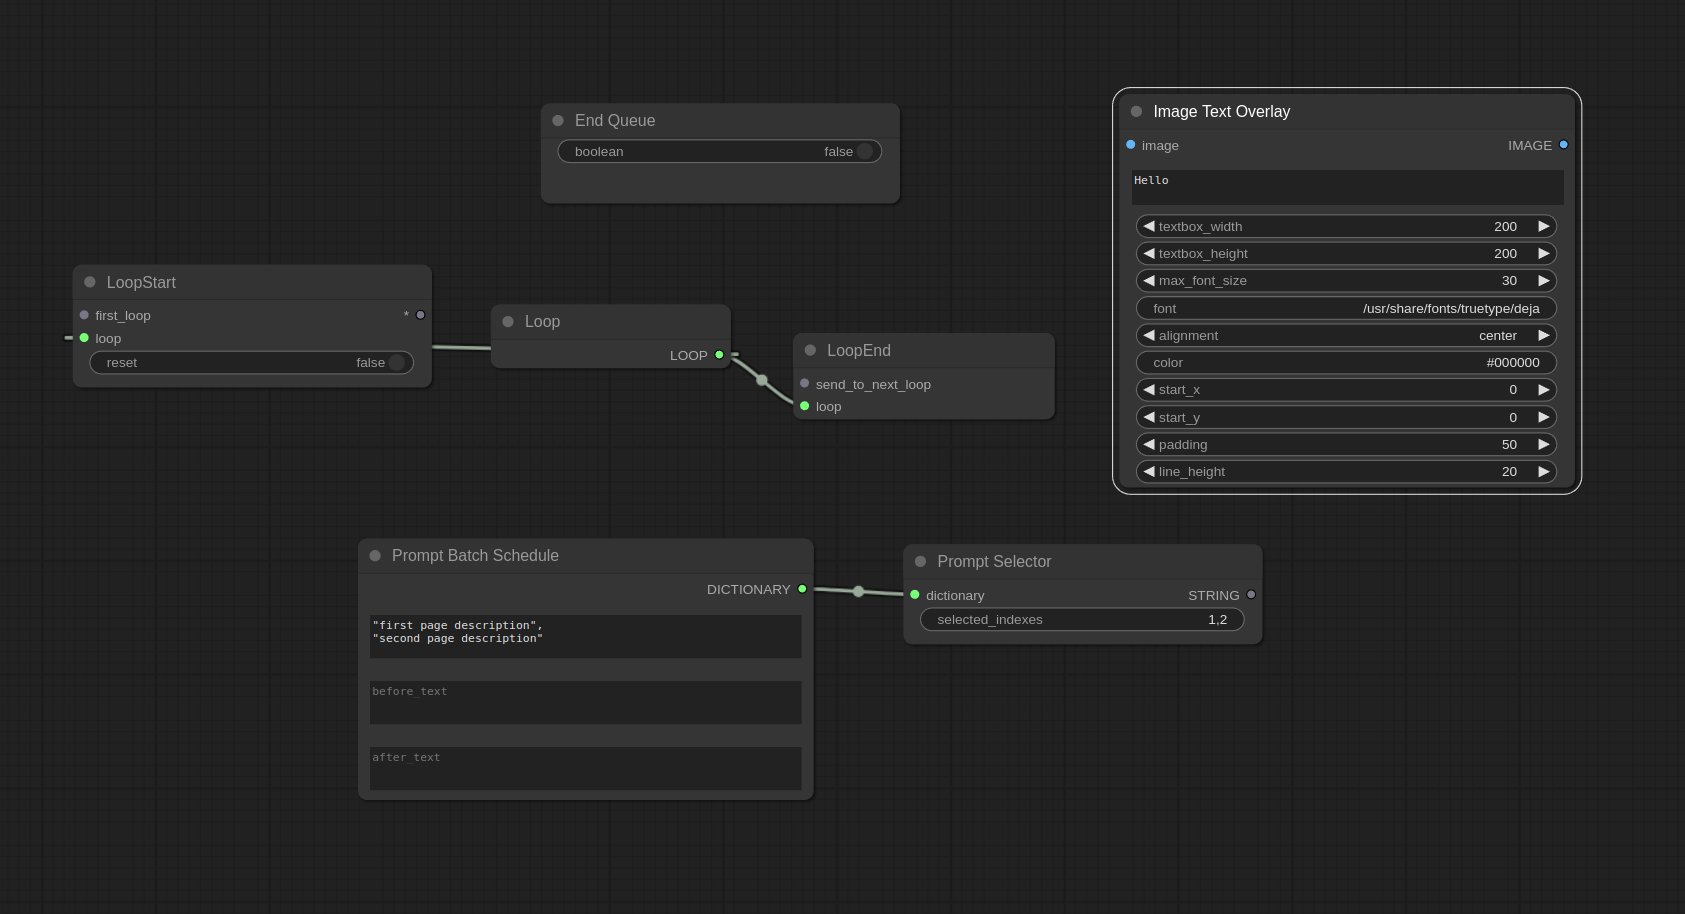Viewport: 1685px width, 914px height.
Task: Collapse the Prompt Batch Schedule node via its title dot
Action: click(x=375, y=556)
